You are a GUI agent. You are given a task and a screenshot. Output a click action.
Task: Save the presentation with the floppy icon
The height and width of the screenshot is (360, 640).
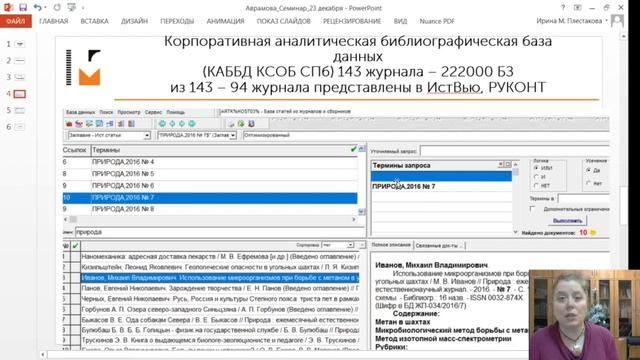pyautogui.click(x=23, y=7)
